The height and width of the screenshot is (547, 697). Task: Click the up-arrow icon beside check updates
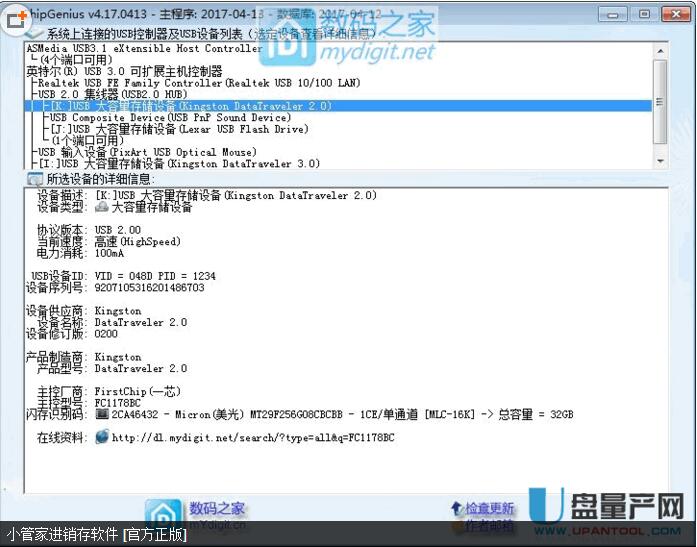[x=457, y=508]
